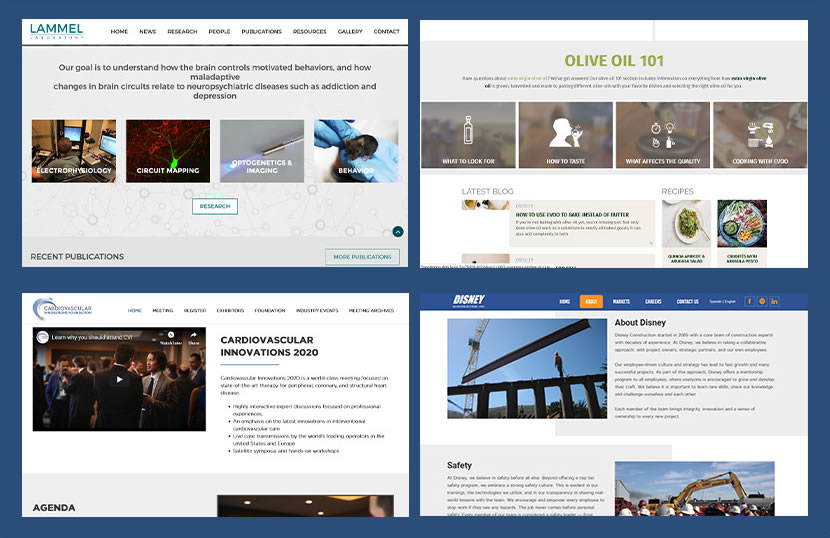Image resolution: width=830 pixels, height=538 pixels.
Task: Open the Circuit Mapping research tile
Action: (x=168, y=151)
